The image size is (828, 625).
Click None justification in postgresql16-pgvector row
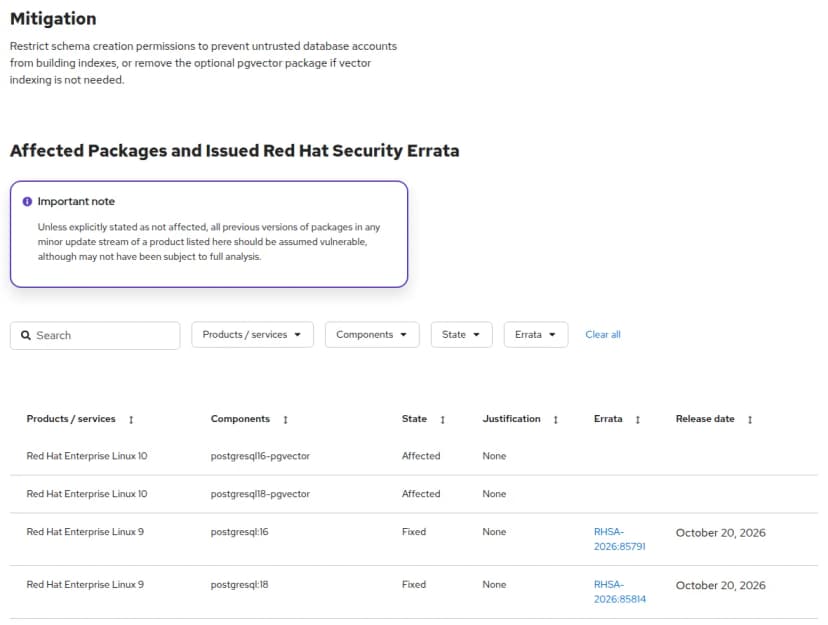(494, 456)
